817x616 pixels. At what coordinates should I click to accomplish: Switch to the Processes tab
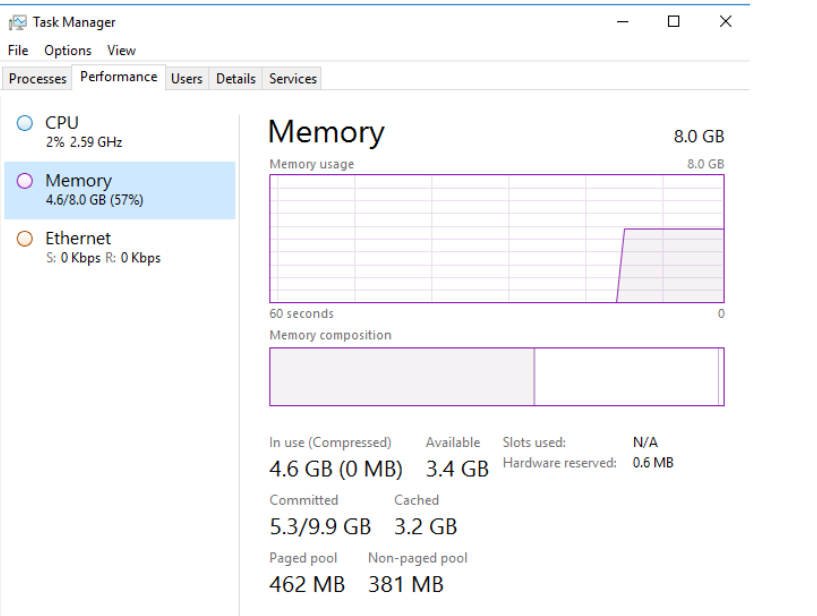tap(38, 79)
